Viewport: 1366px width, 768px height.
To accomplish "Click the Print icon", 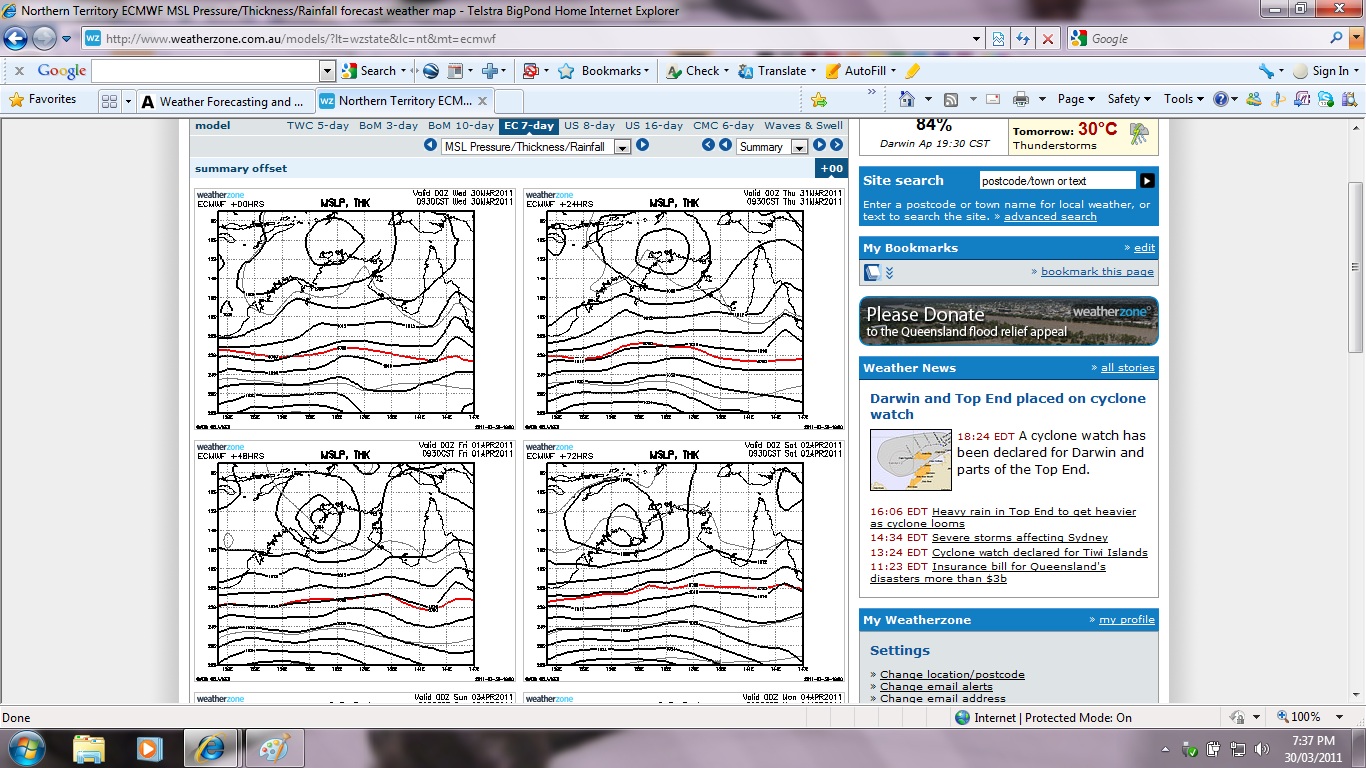I will click(x=1021, y=99).
